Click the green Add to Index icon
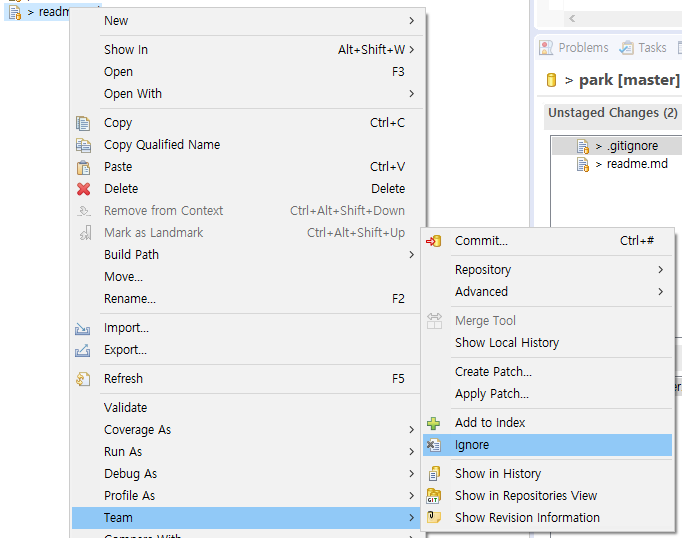 pos(434,423)
